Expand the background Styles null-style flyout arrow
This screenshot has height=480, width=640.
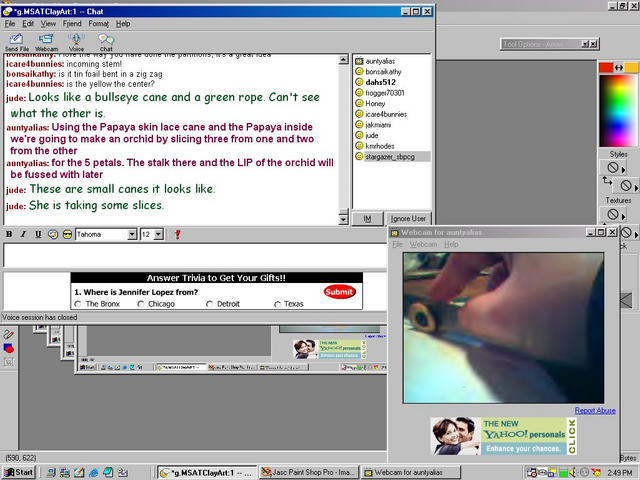point(636,188)
